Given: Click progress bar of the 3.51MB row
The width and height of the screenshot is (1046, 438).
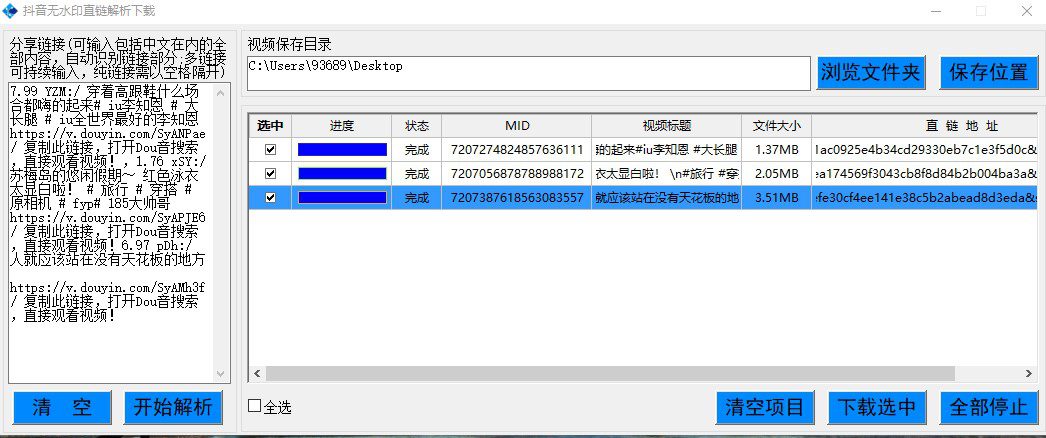Looking at the screenshot, I should (342, 198).
